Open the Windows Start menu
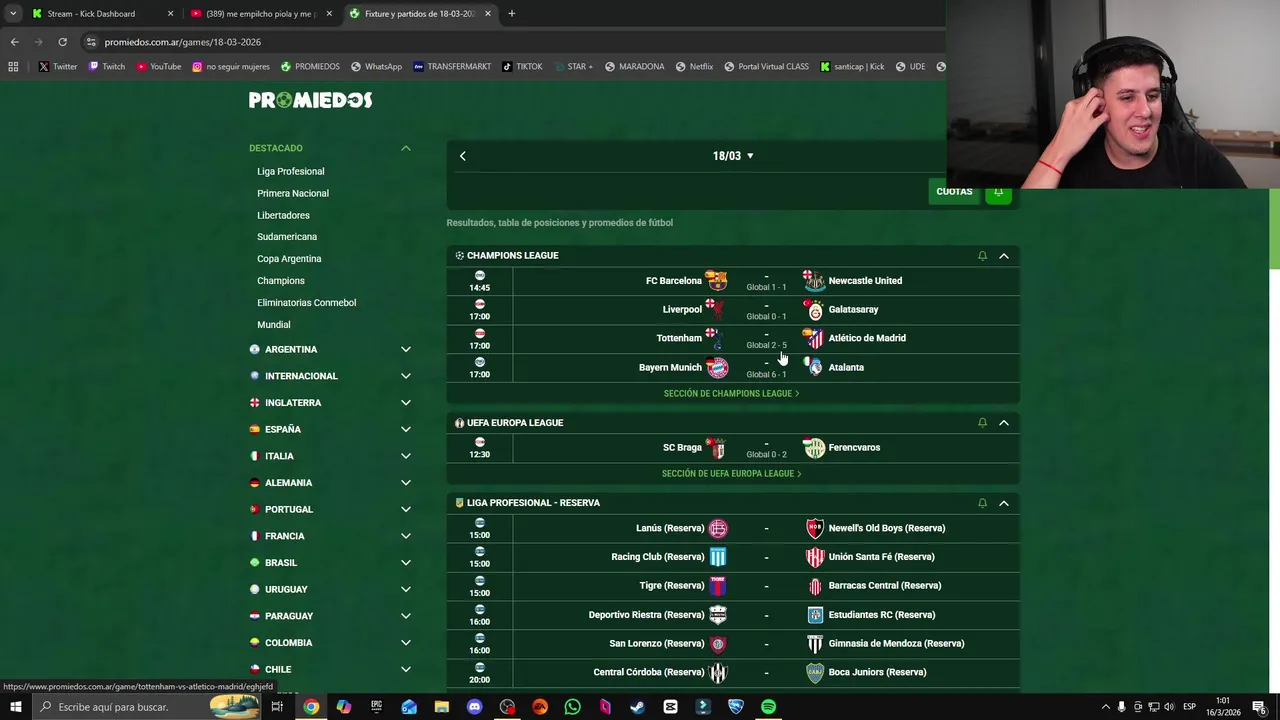The image size is (1280, 720). [15, 707]
